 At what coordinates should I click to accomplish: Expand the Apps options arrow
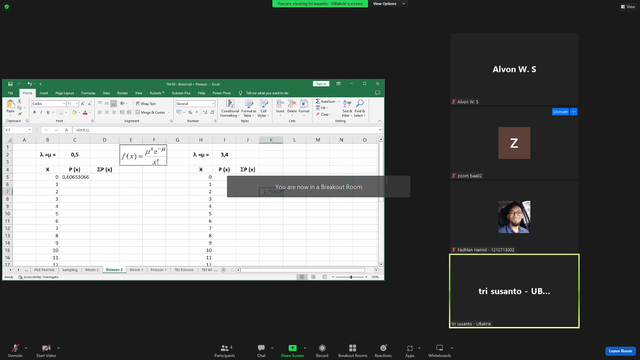(419, 348)
